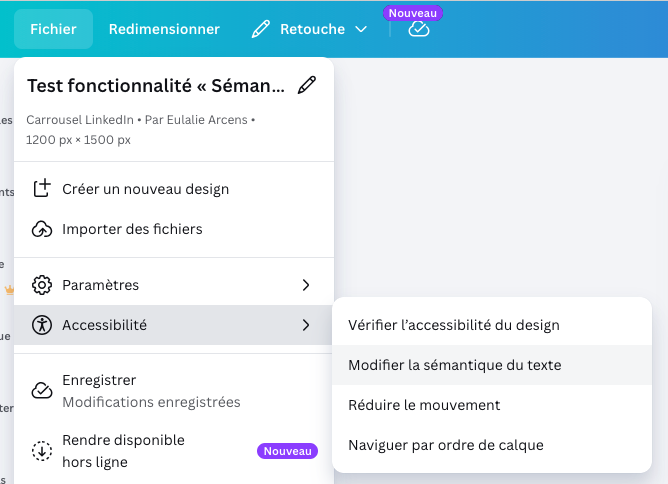Select Réduire le mouvement option
Image resolution: width=668 pixels, height=484 pixels.
click(x=424, y=405)
